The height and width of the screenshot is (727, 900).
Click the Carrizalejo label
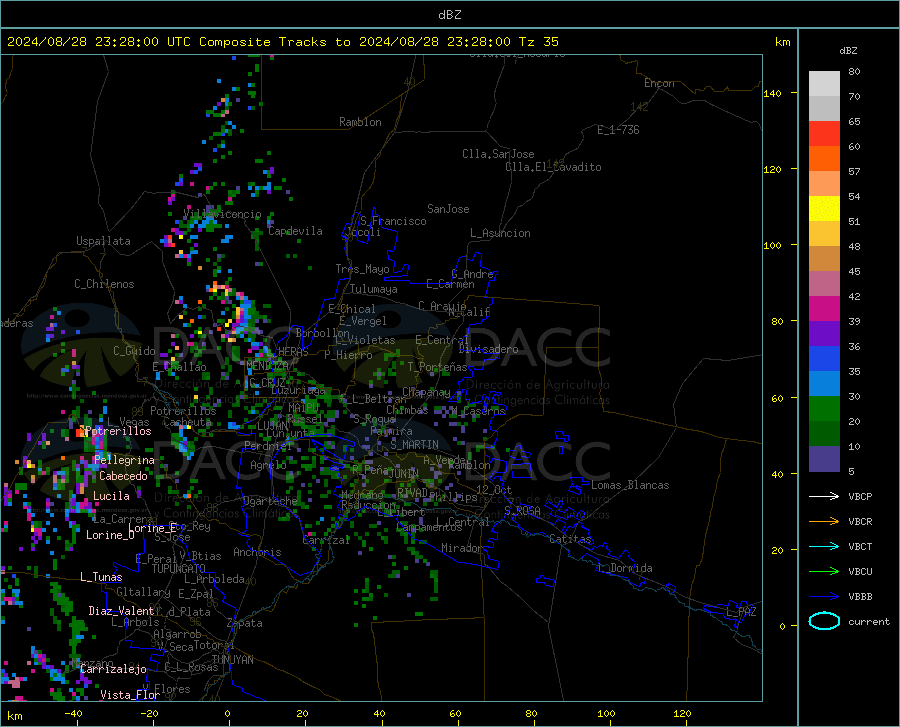(x=113, y=669)
